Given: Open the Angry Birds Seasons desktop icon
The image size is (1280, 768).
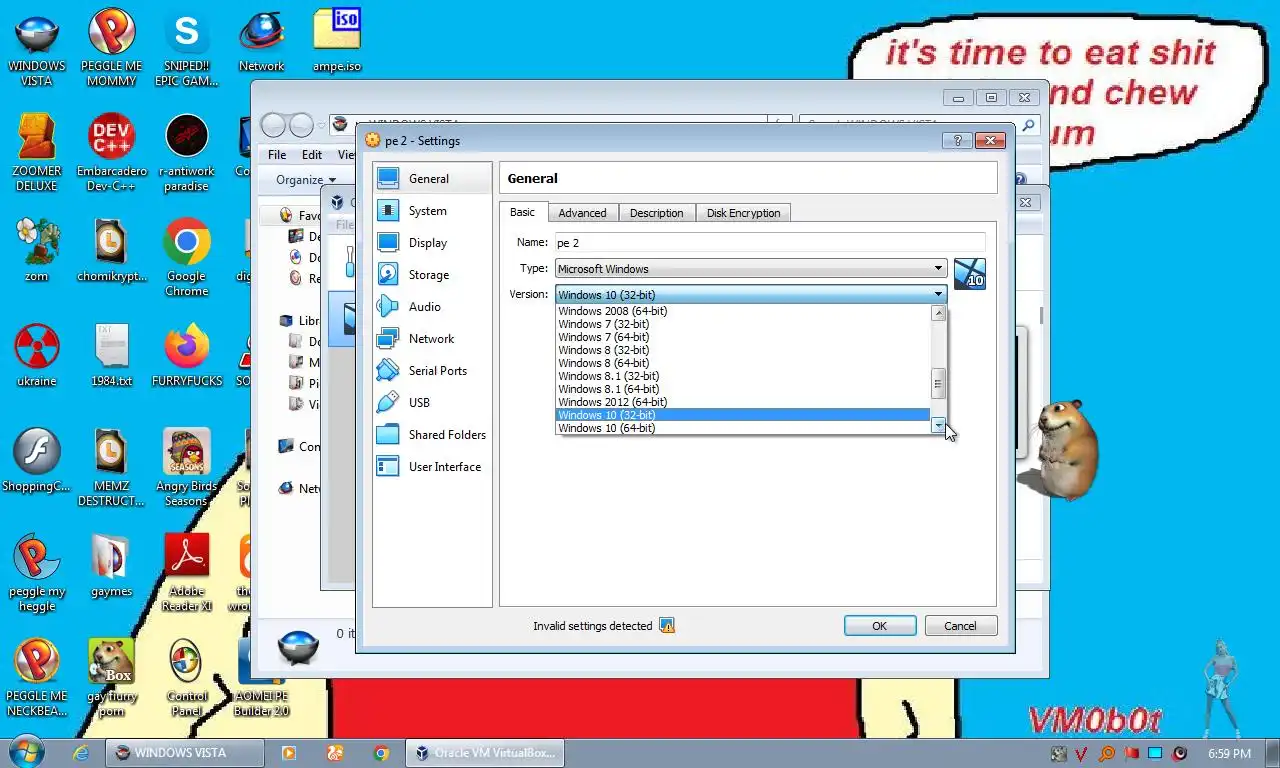Looking at the screenshot, I should click(x=187, y=467).
